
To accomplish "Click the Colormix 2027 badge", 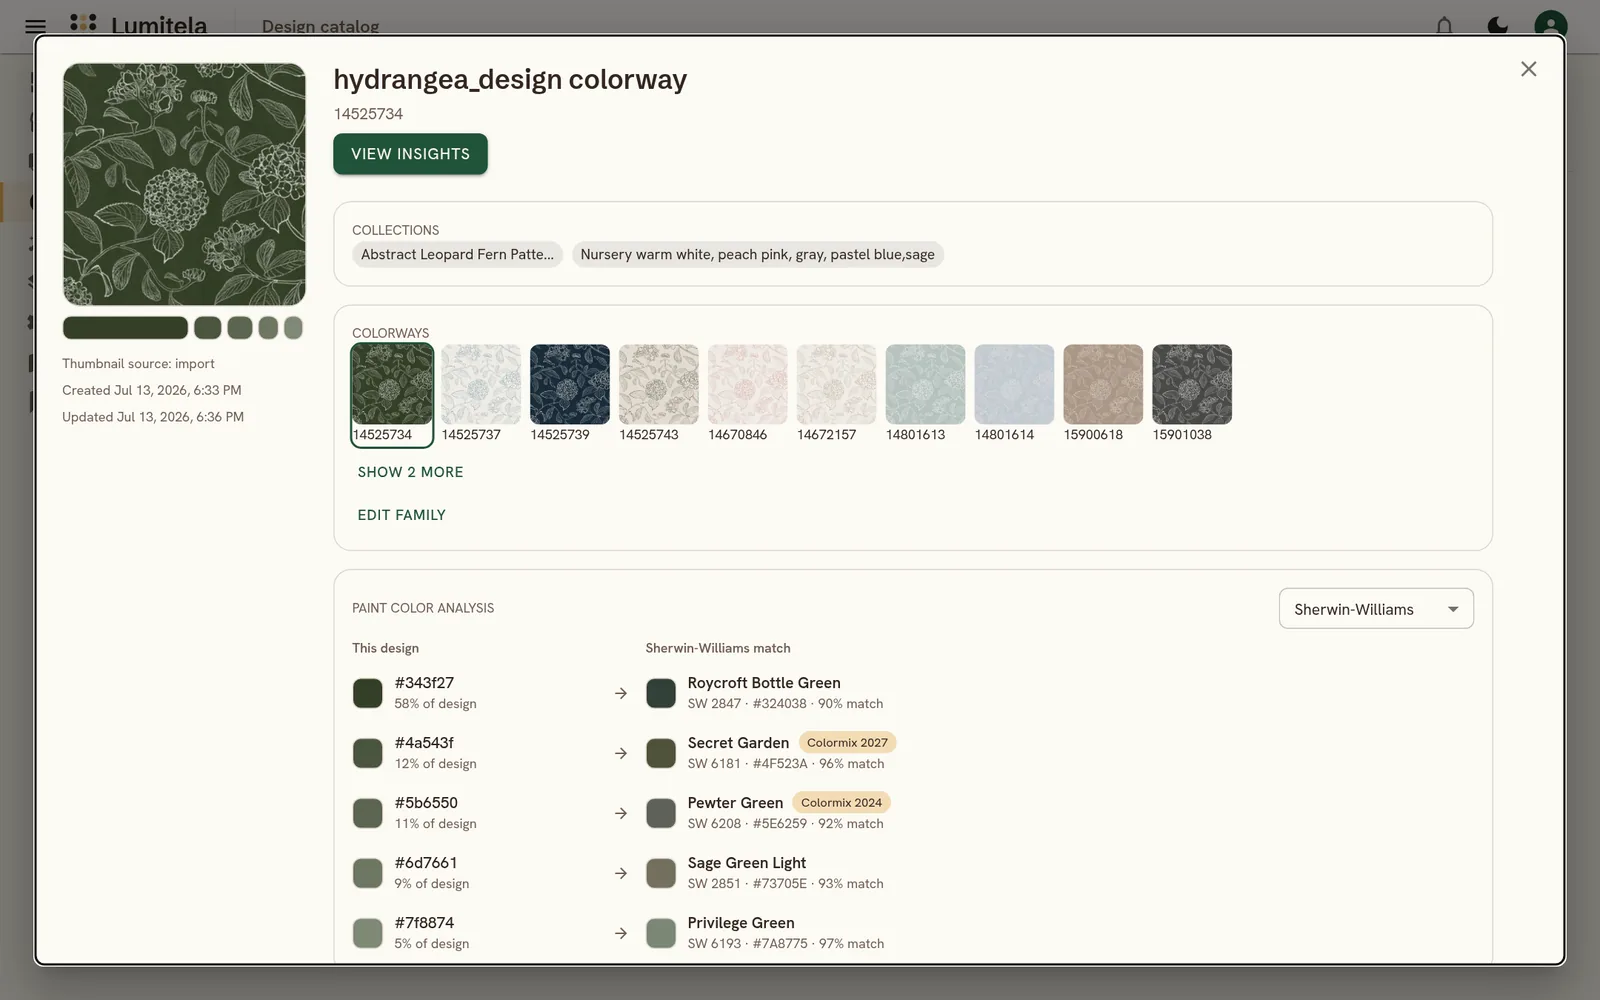I will click(x=847, y=743).
